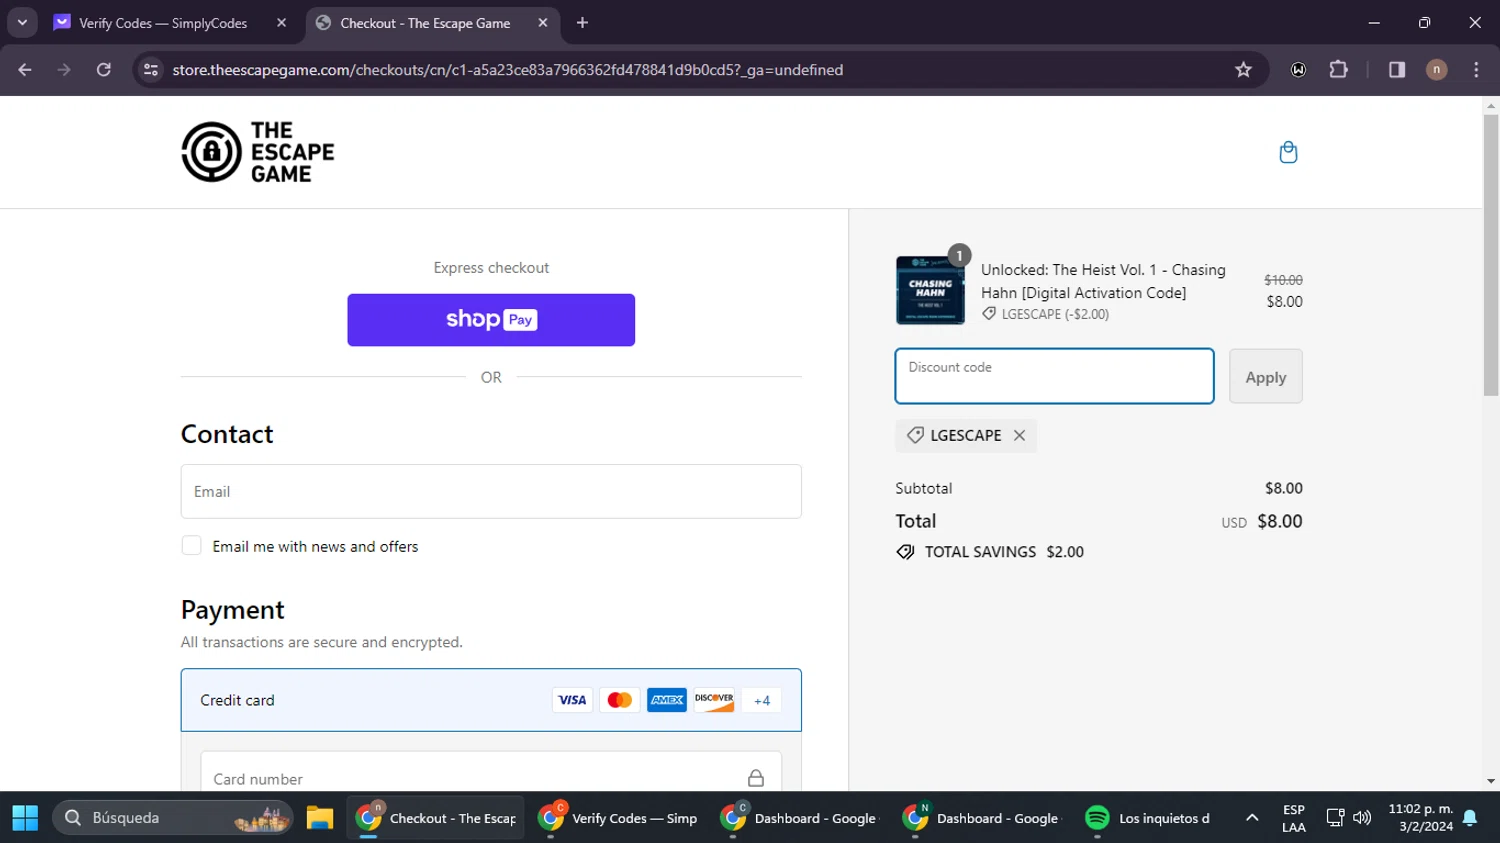Image resolution: width=1500 pixels, height=843 pixels.
Task: Open File Explorer from the taskbar
Action: (x=319, y=818)
